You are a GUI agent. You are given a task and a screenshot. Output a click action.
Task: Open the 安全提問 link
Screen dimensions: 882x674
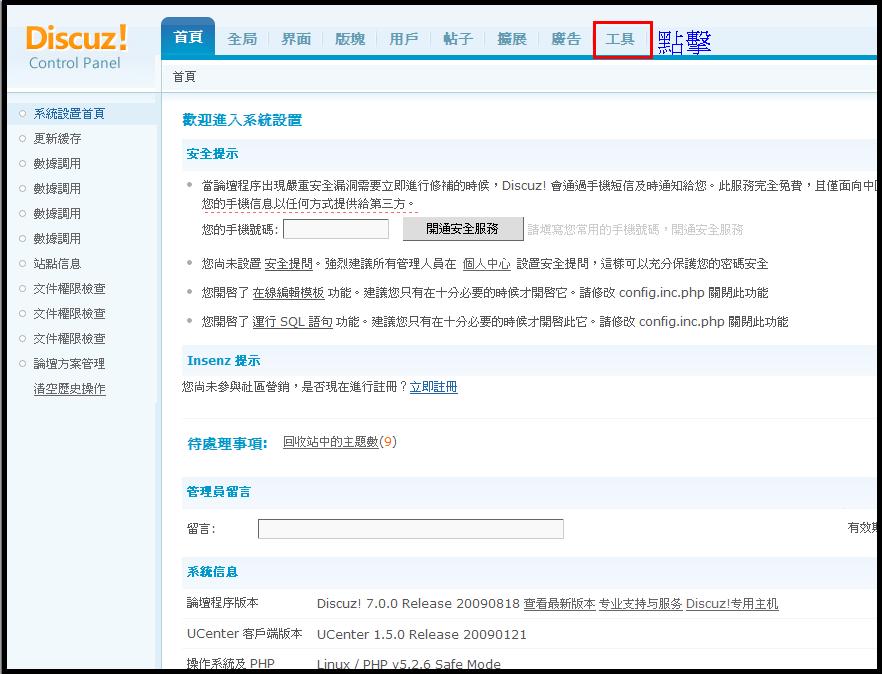click(288, 264)
